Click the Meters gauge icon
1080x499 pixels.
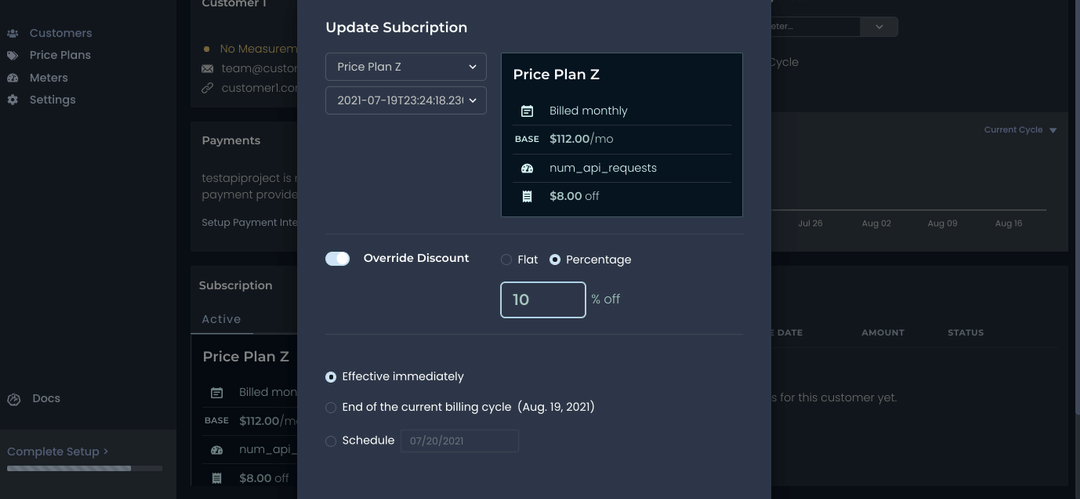point(13,78)
